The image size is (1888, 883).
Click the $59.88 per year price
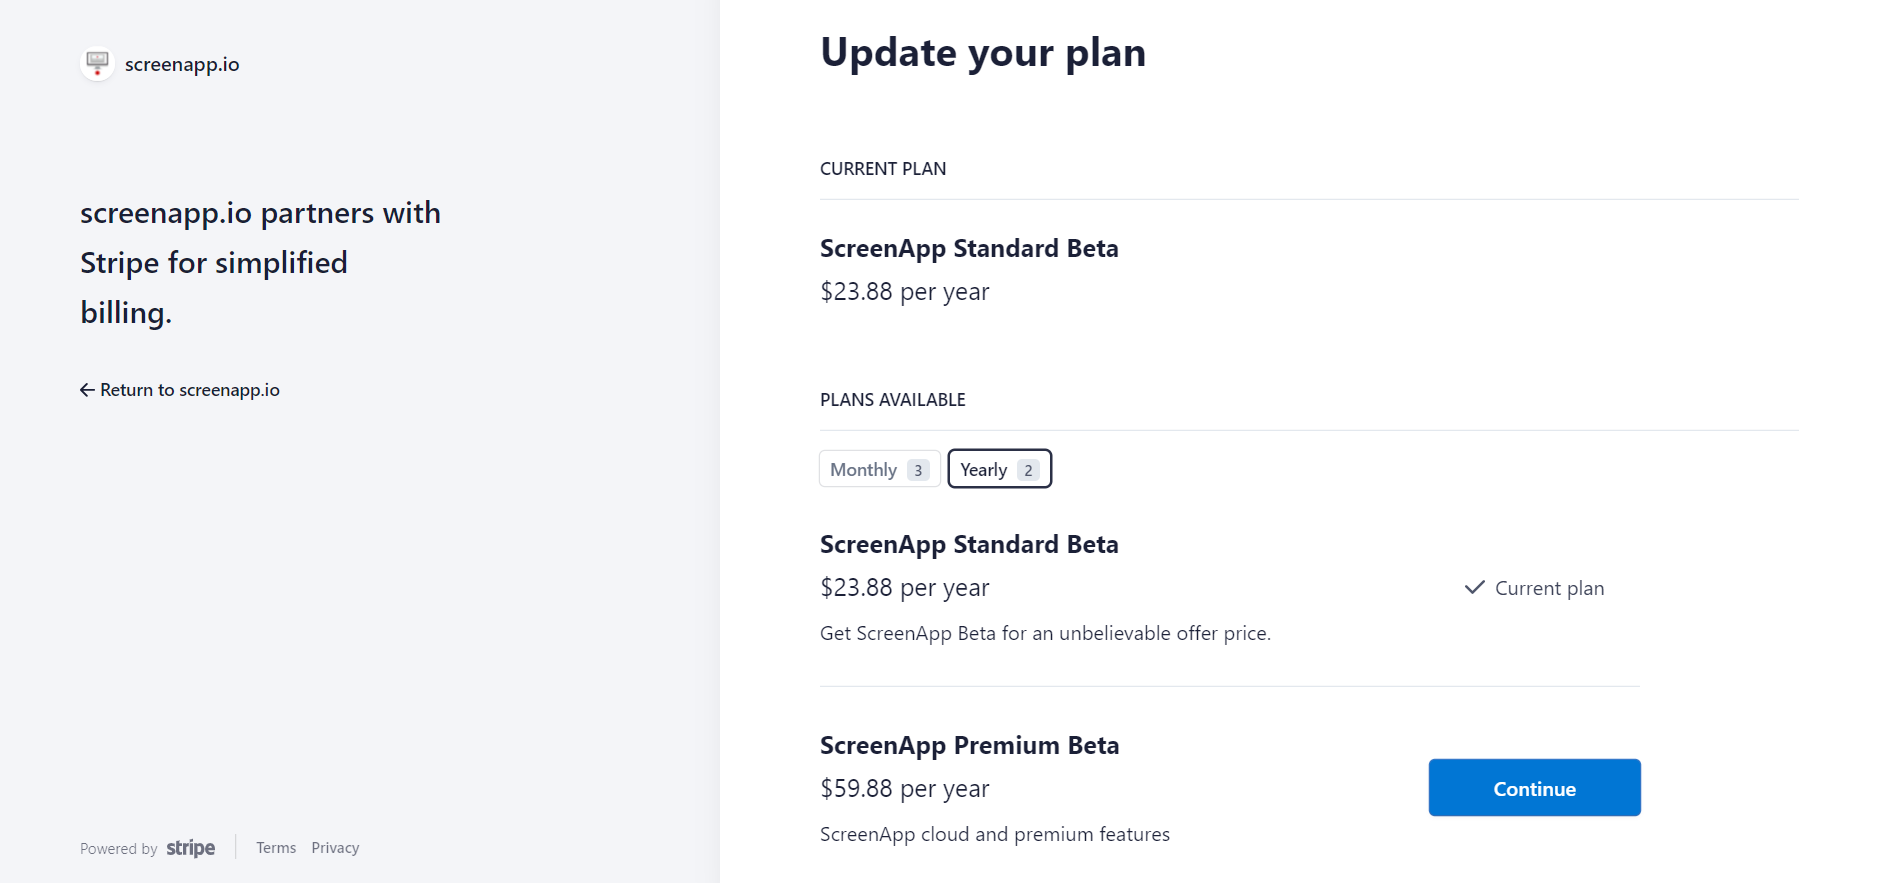click(904, 789)
